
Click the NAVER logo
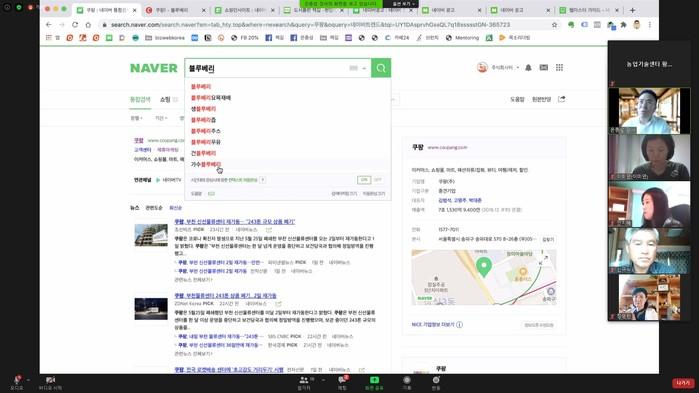[x=154, y=68]
